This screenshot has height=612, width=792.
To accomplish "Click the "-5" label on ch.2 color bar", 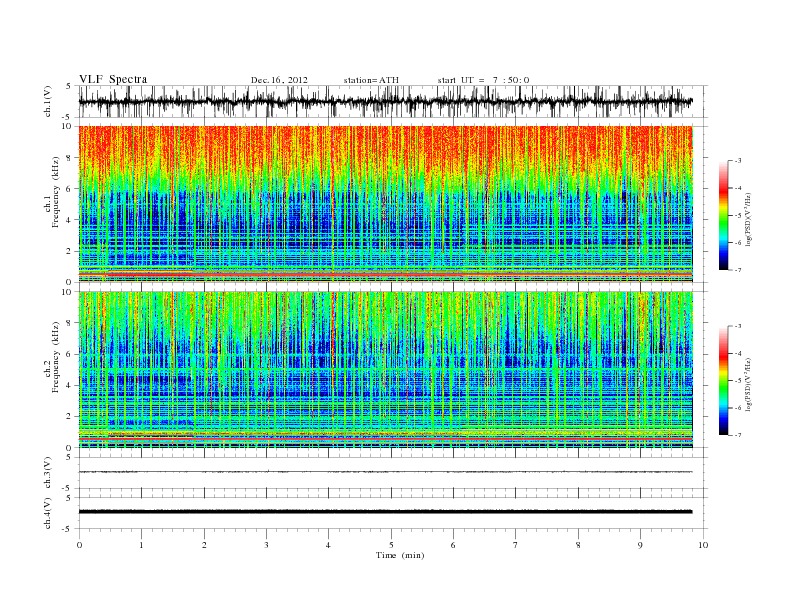I will (x=738, y=381).
